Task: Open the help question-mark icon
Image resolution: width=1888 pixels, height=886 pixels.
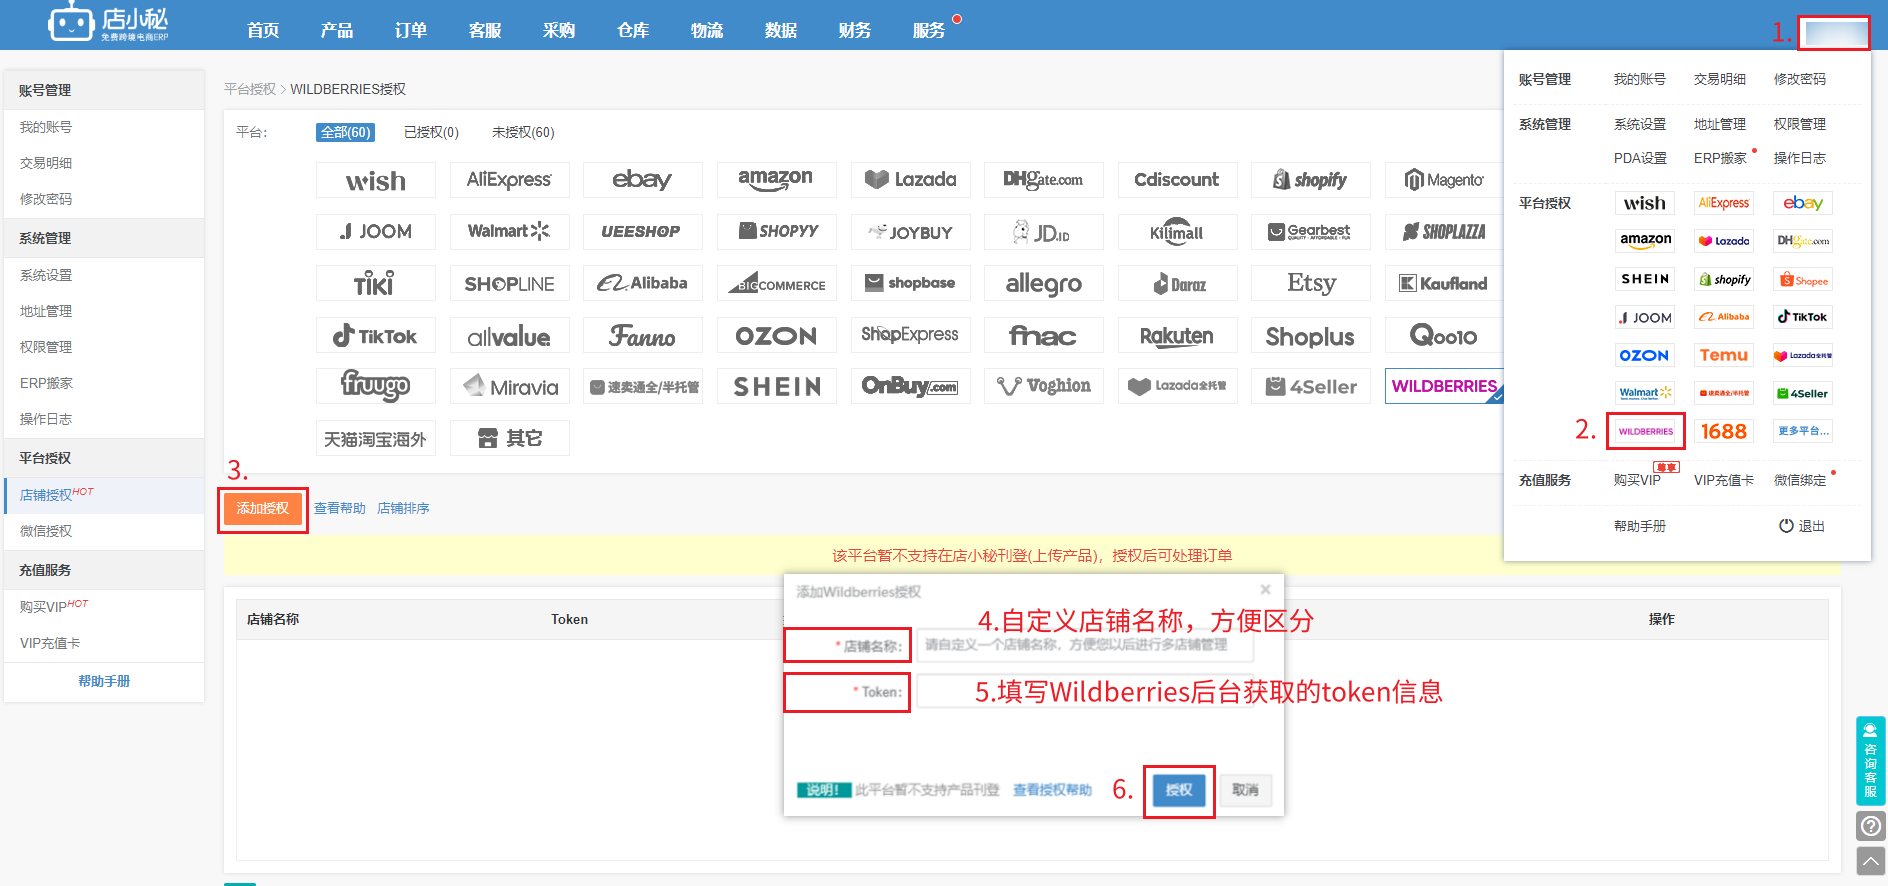Action: coord(1871,826)
